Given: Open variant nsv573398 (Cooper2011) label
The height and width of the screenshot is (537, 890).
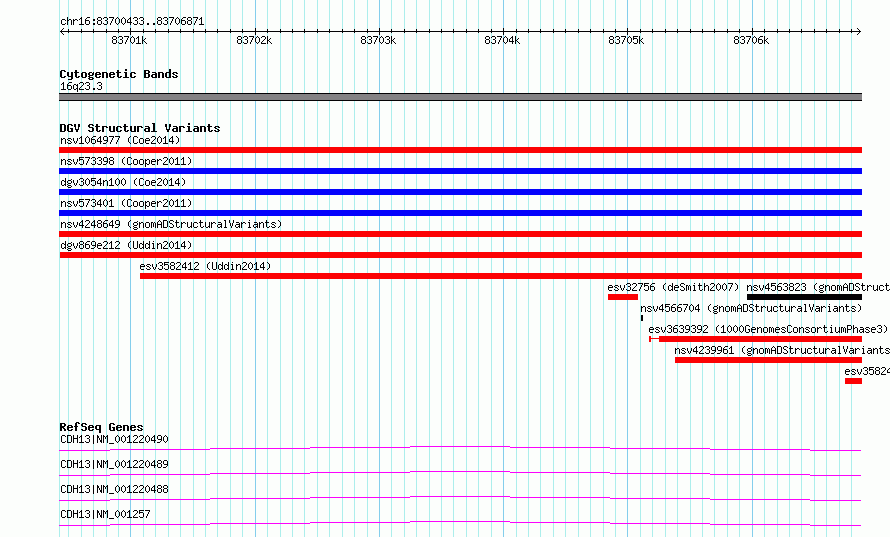Looking at the screenshot, I should click(126, 161).
